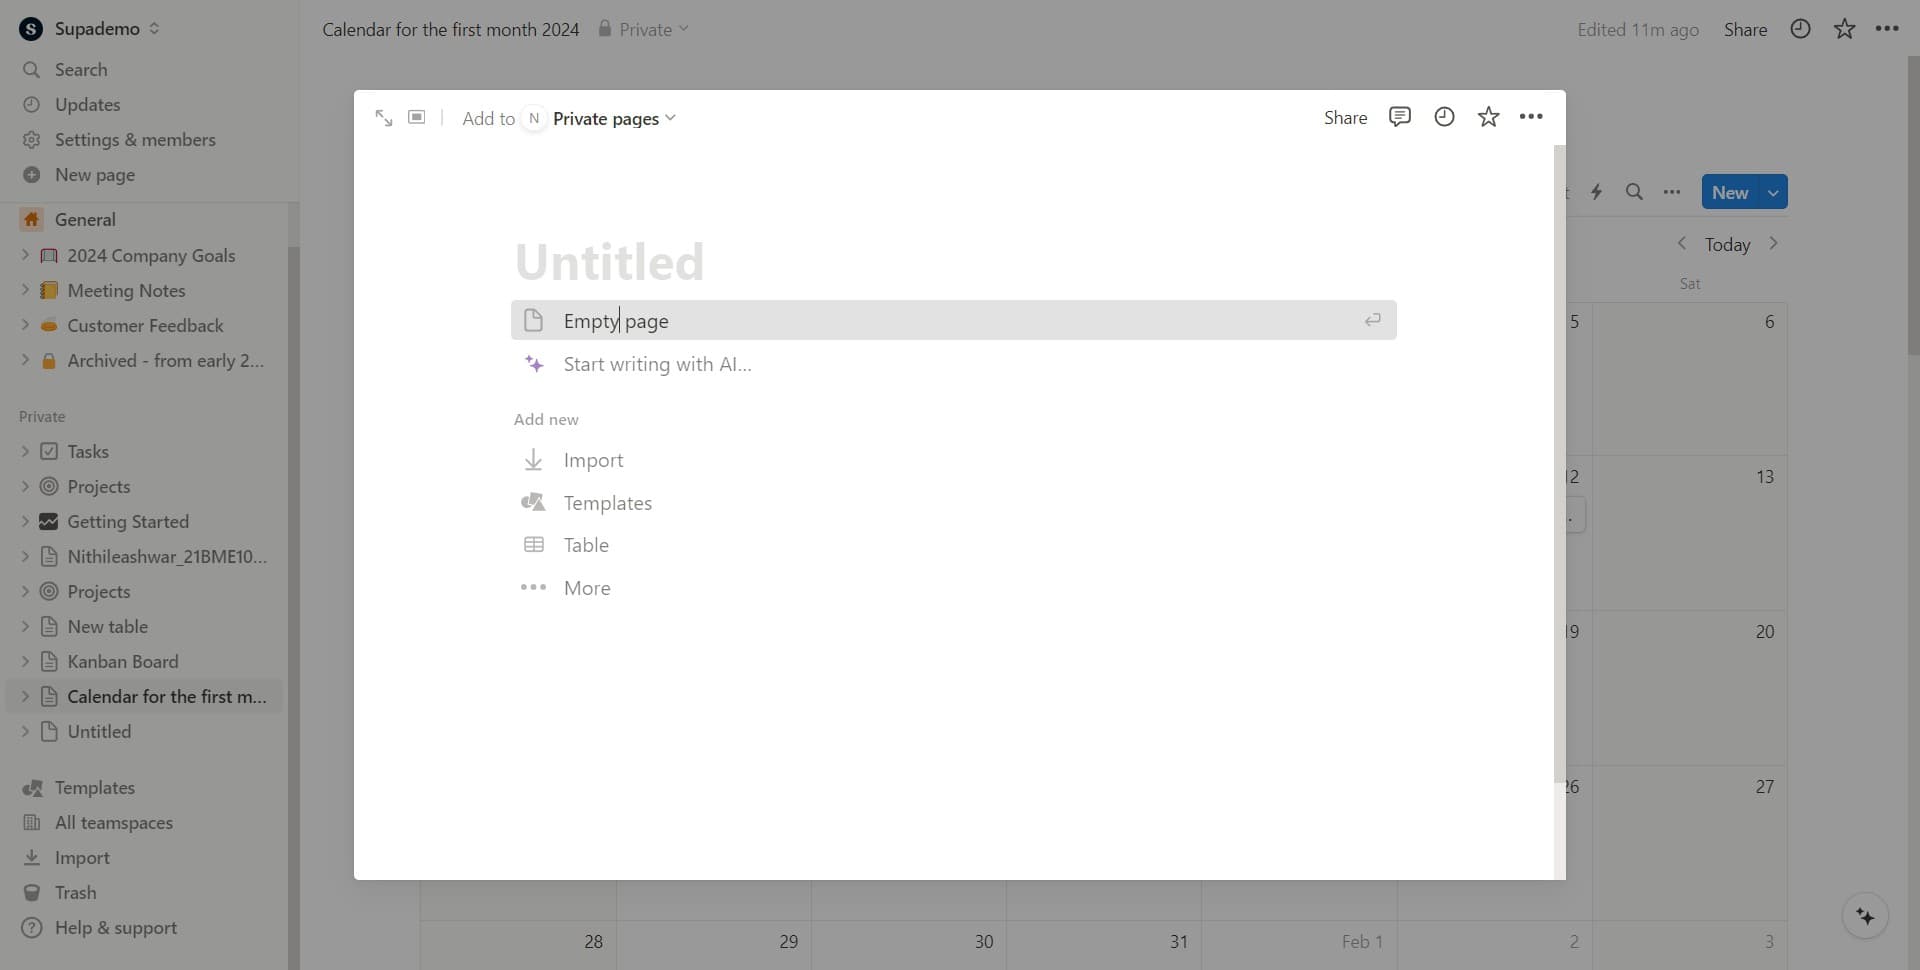Click Share in the top bar
The width and height of the screenshot is (1920, 970).
click(x=1746, y=29)
